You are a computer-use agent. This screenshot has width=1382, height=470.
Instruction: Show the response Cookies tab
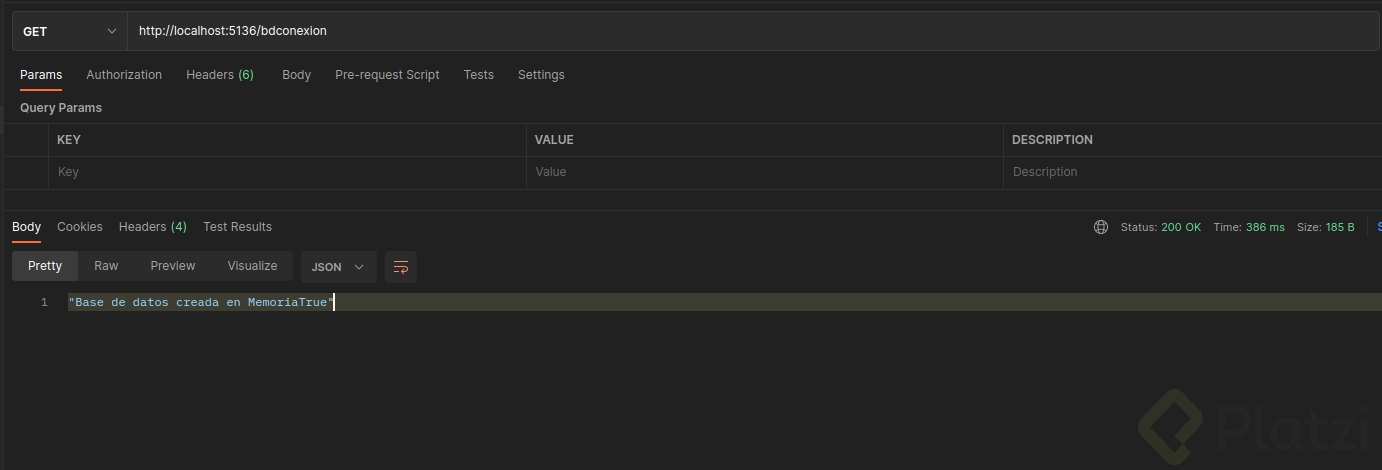pyautogui.click(x=80, y=227)
